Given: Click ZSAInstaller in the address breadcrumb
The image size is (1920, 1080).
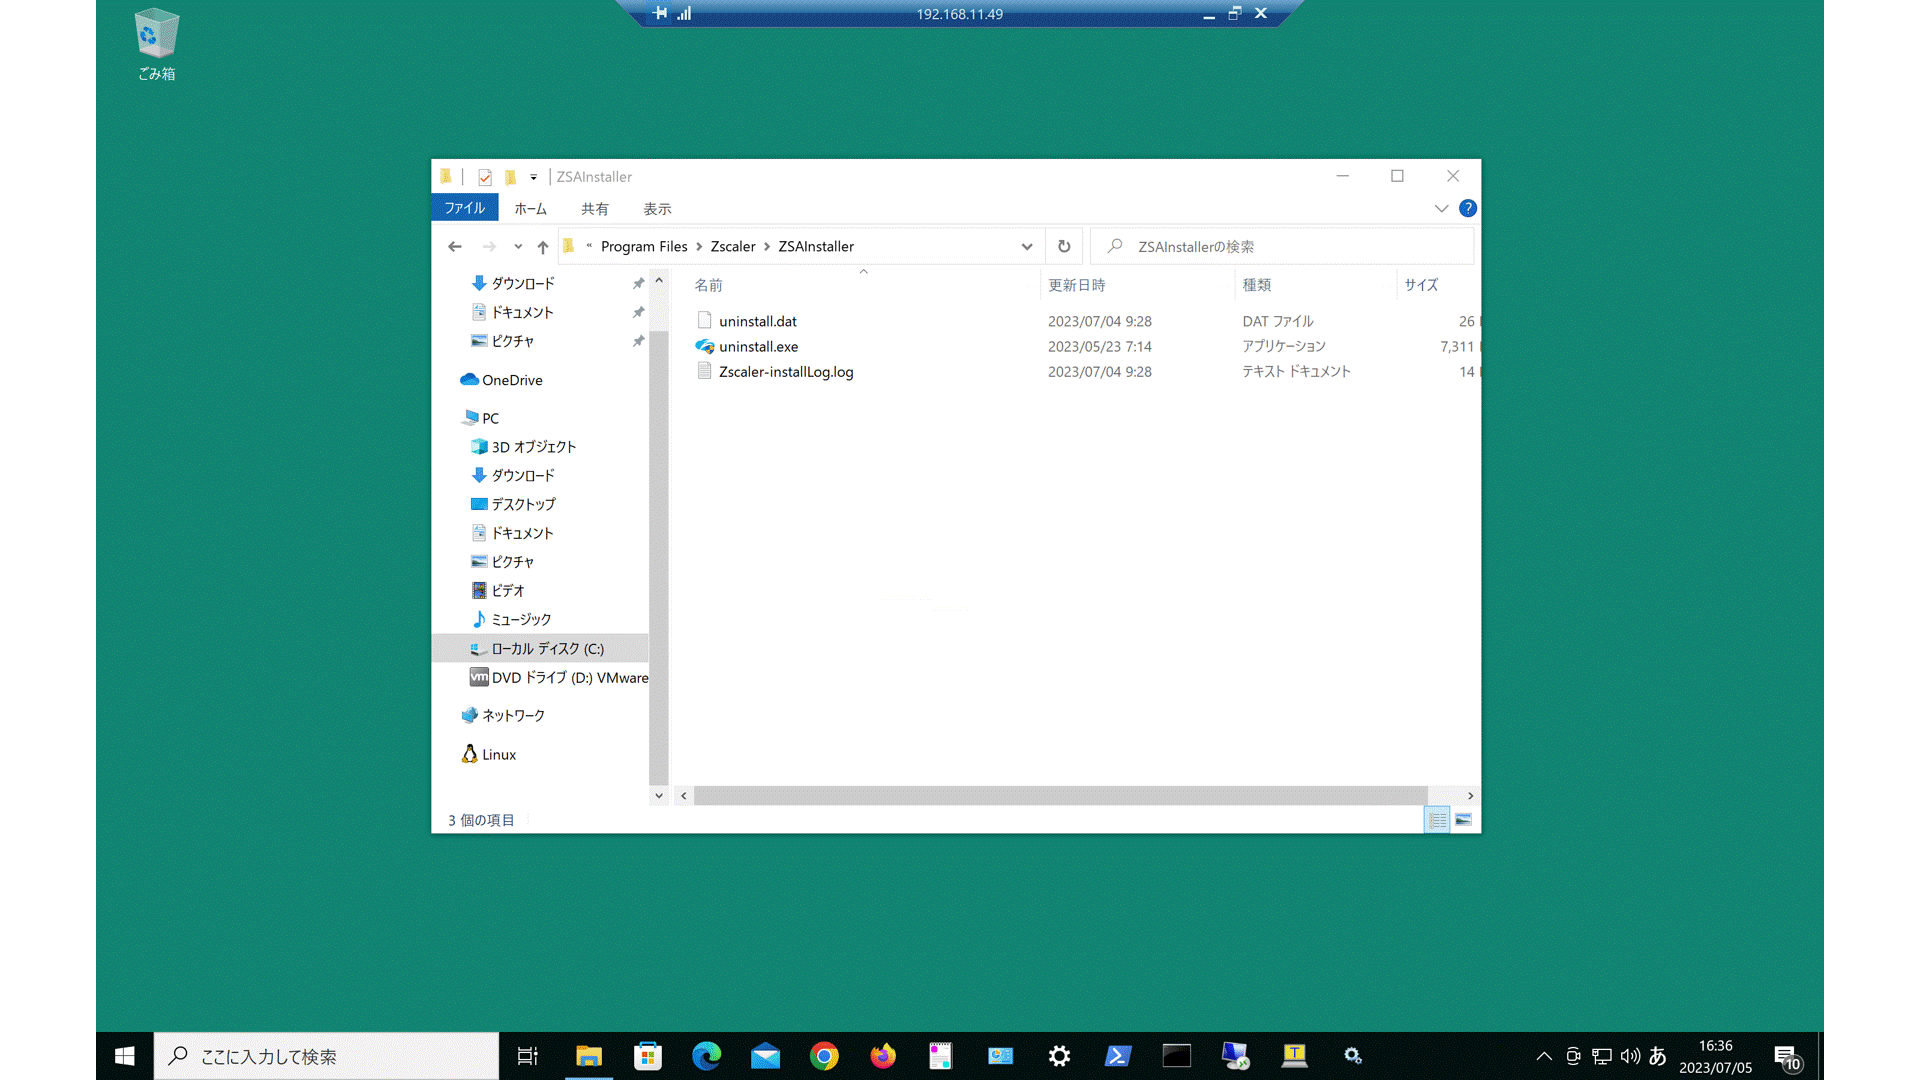Looking at the screenshot, I should [816, 246].
